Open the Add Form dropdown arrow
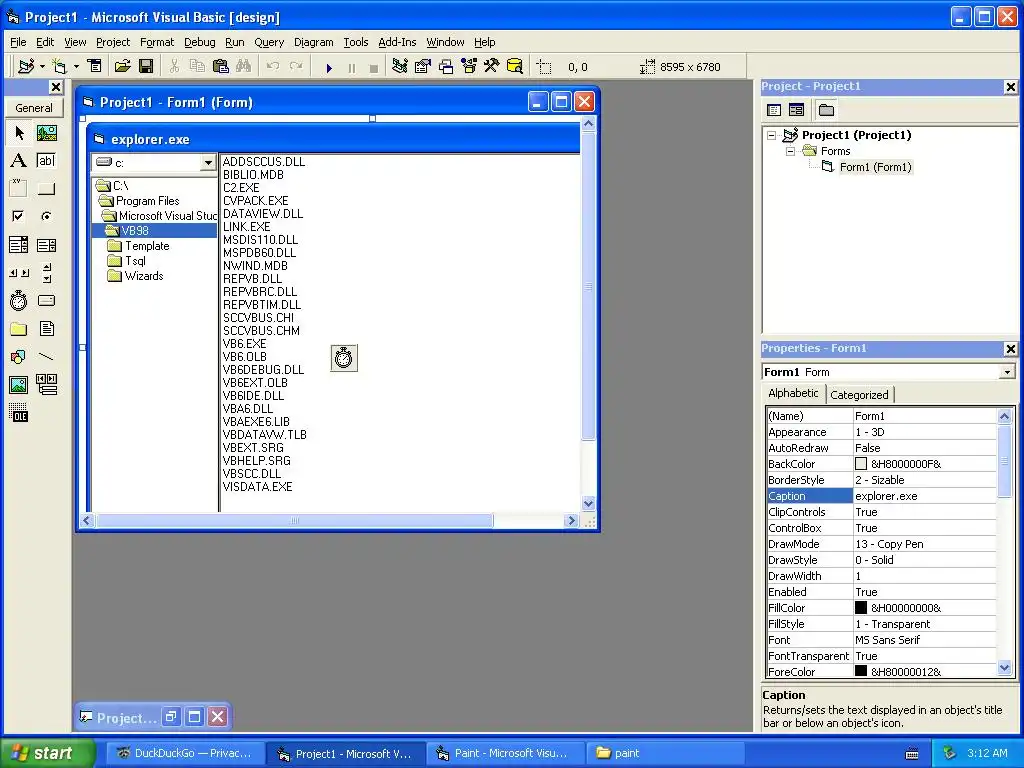The height and width of the screenshot is (768, 1024). point(76,66)
